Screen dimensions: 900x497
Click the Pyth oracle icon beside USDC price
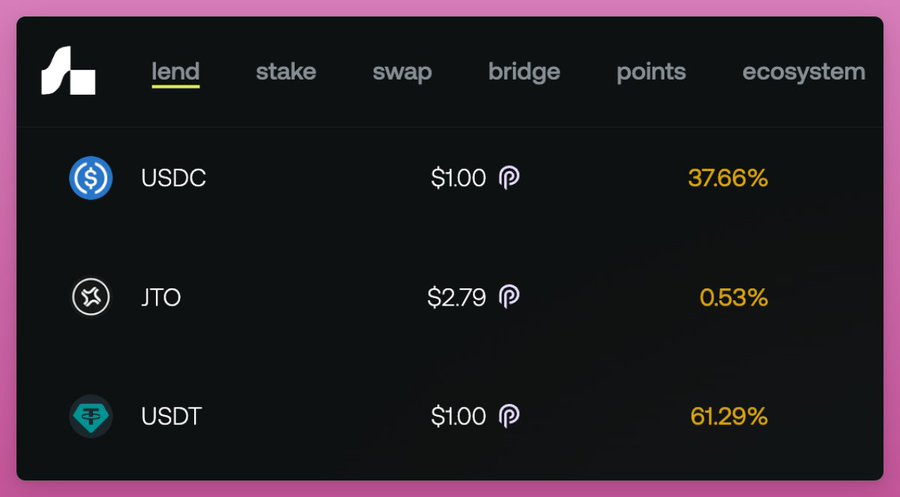509,179
